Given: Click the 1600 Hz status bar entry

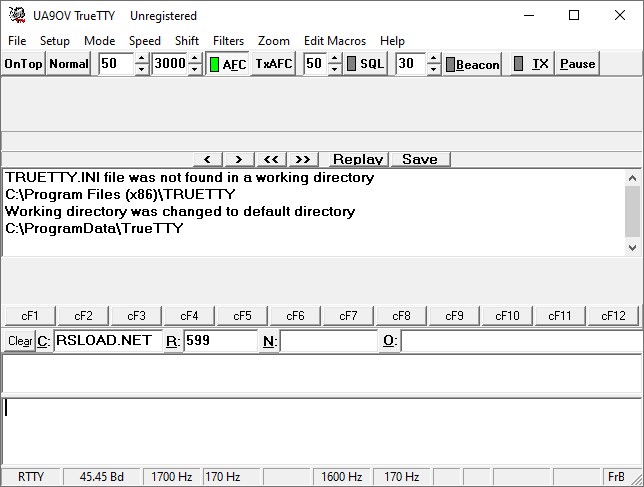Looking at the screenshot, I should click(342, 477).
